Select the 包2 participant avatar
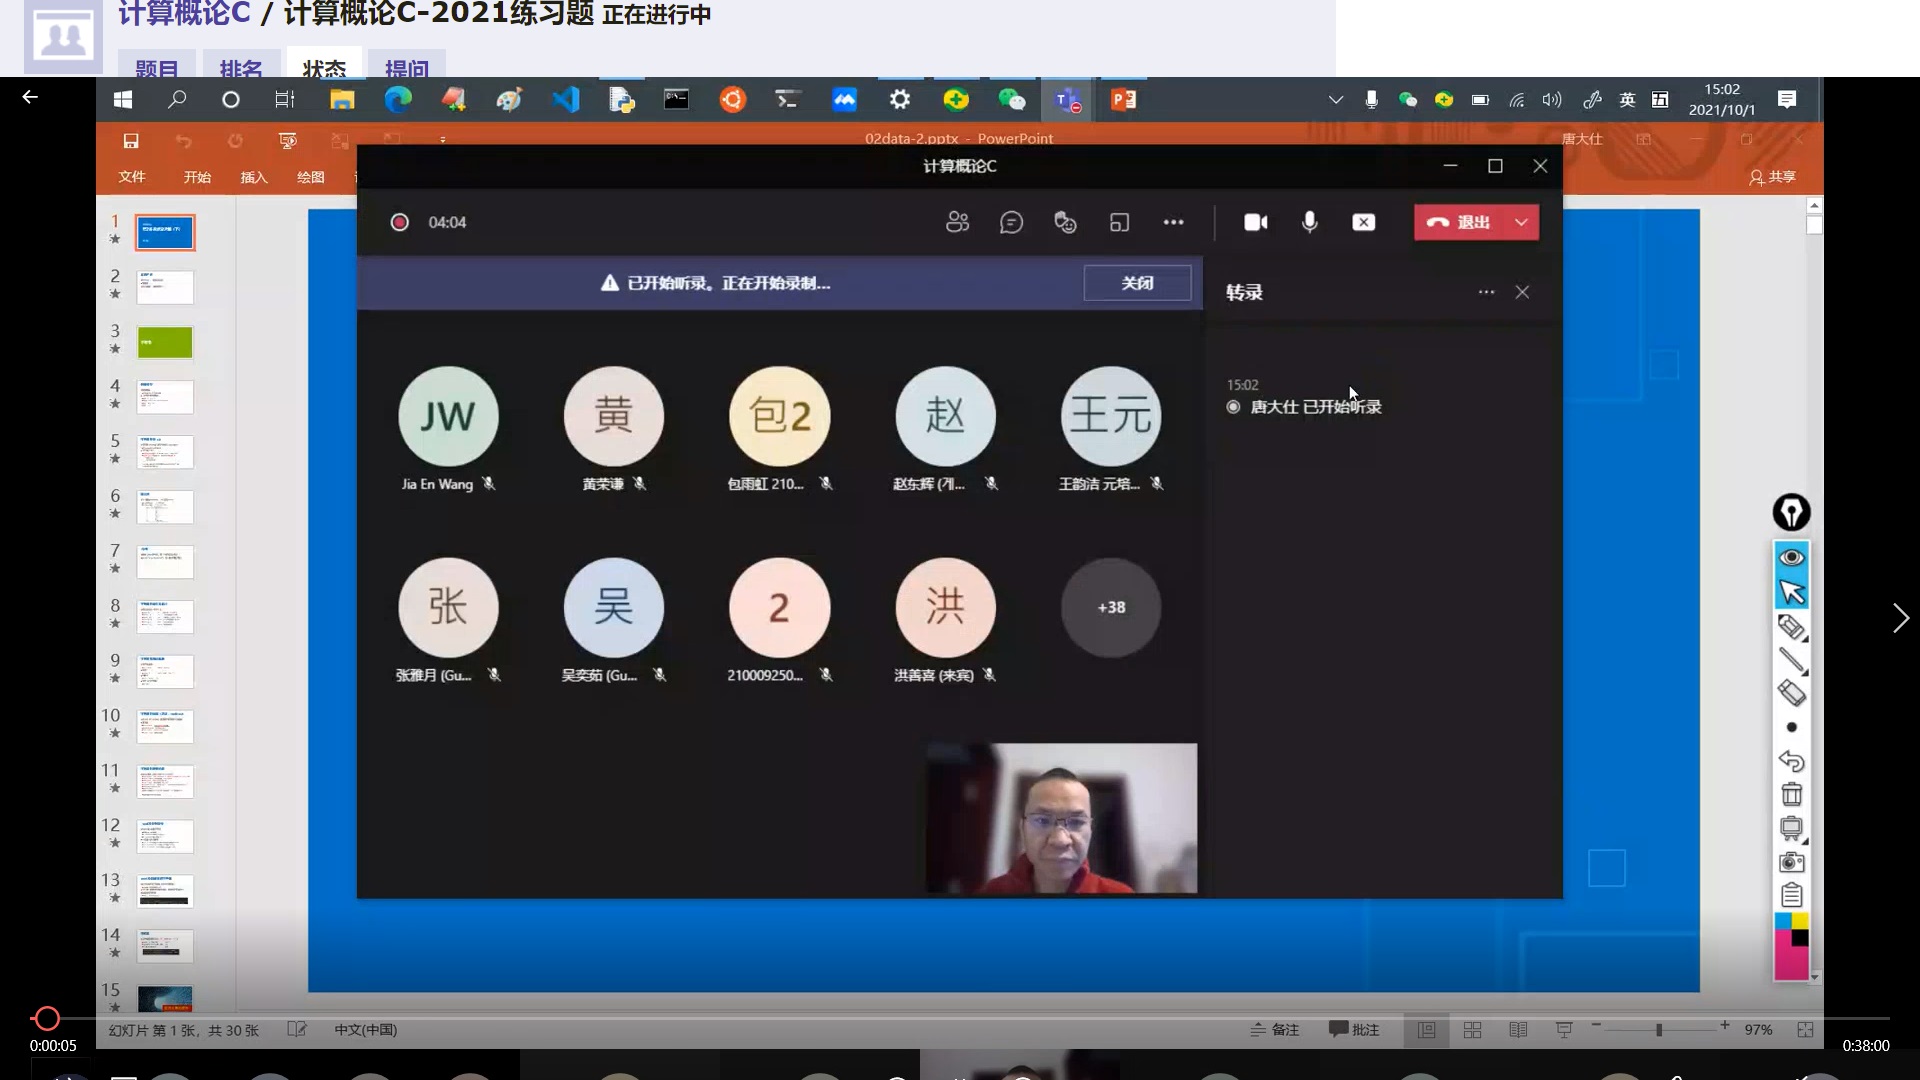 coord(780,416)
